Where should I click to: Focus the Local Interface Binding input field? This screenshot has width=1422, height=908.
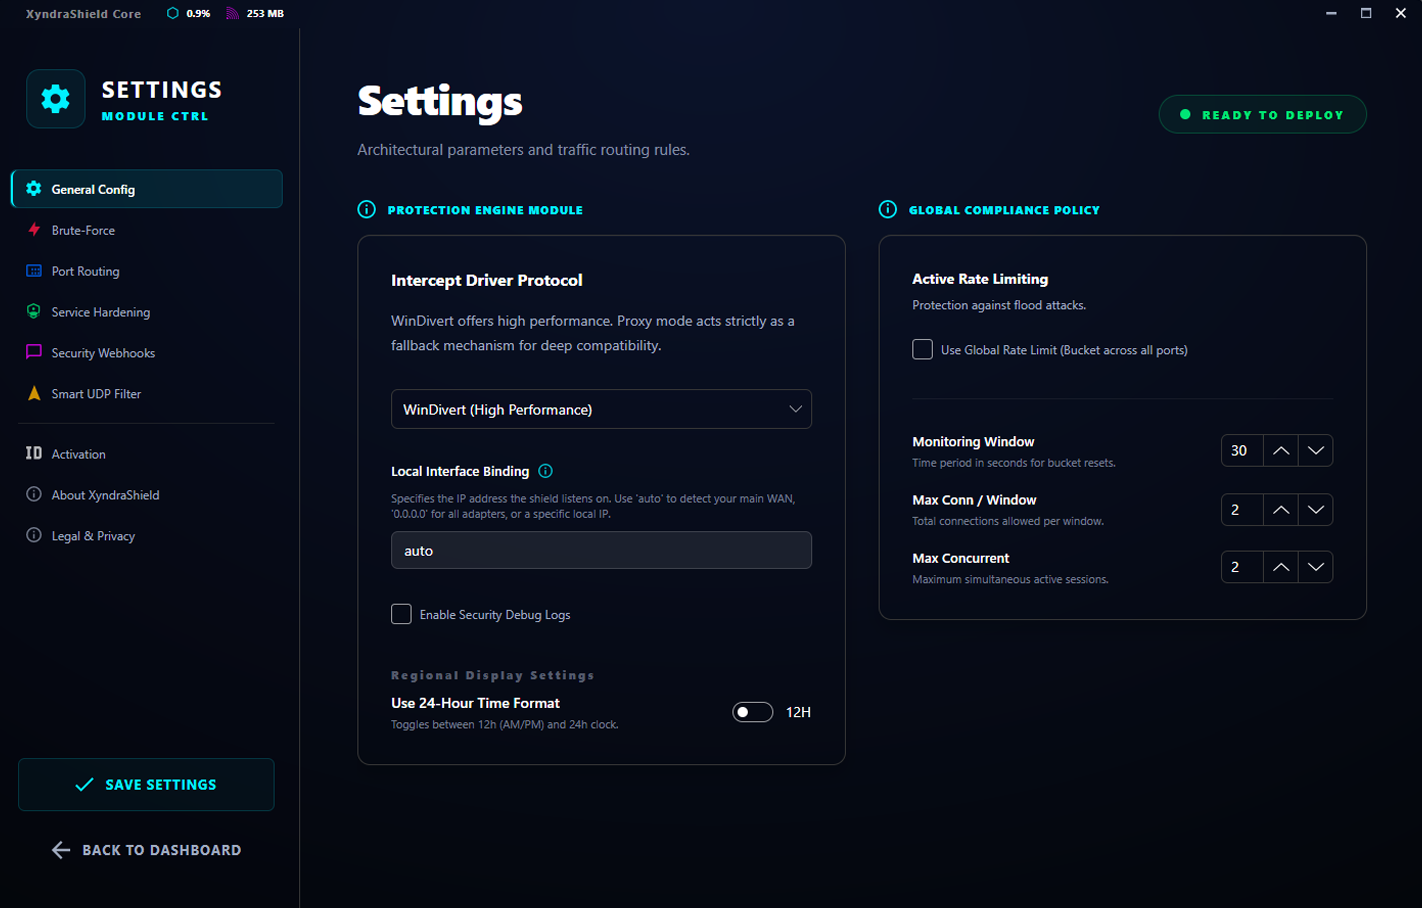(x=601, y=550)
